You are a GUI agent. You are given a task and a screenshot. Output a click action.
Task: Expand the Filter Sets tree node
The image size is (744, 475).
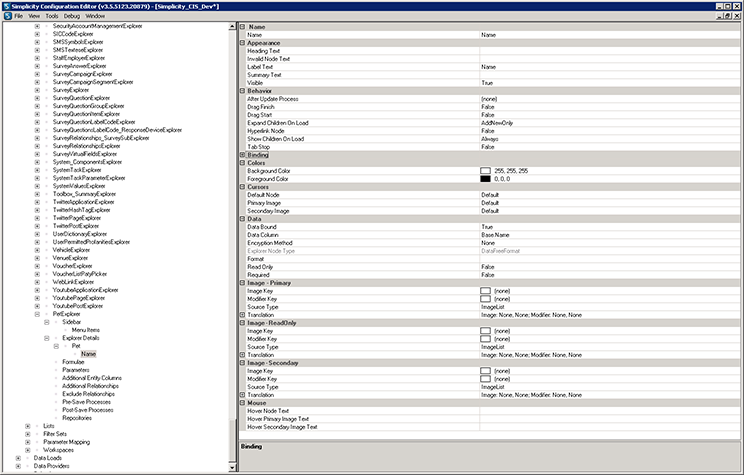[28, 434]
